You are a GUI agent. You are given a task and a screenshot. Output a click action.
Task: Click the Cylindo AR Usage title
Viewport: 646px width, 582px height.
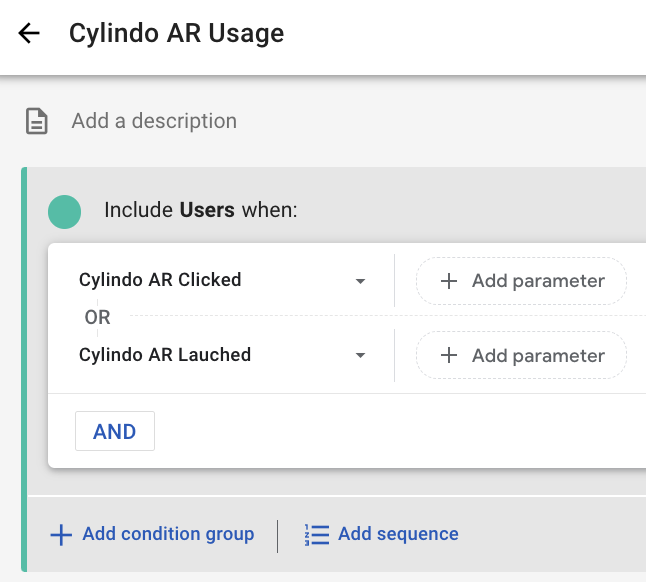click(x=176, y=33)
